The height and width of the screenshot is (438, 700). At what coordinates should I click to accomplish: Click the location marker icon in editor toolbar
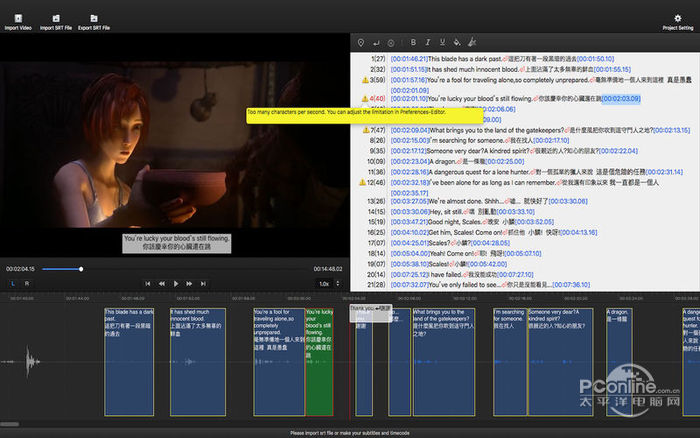coord(360,42)
